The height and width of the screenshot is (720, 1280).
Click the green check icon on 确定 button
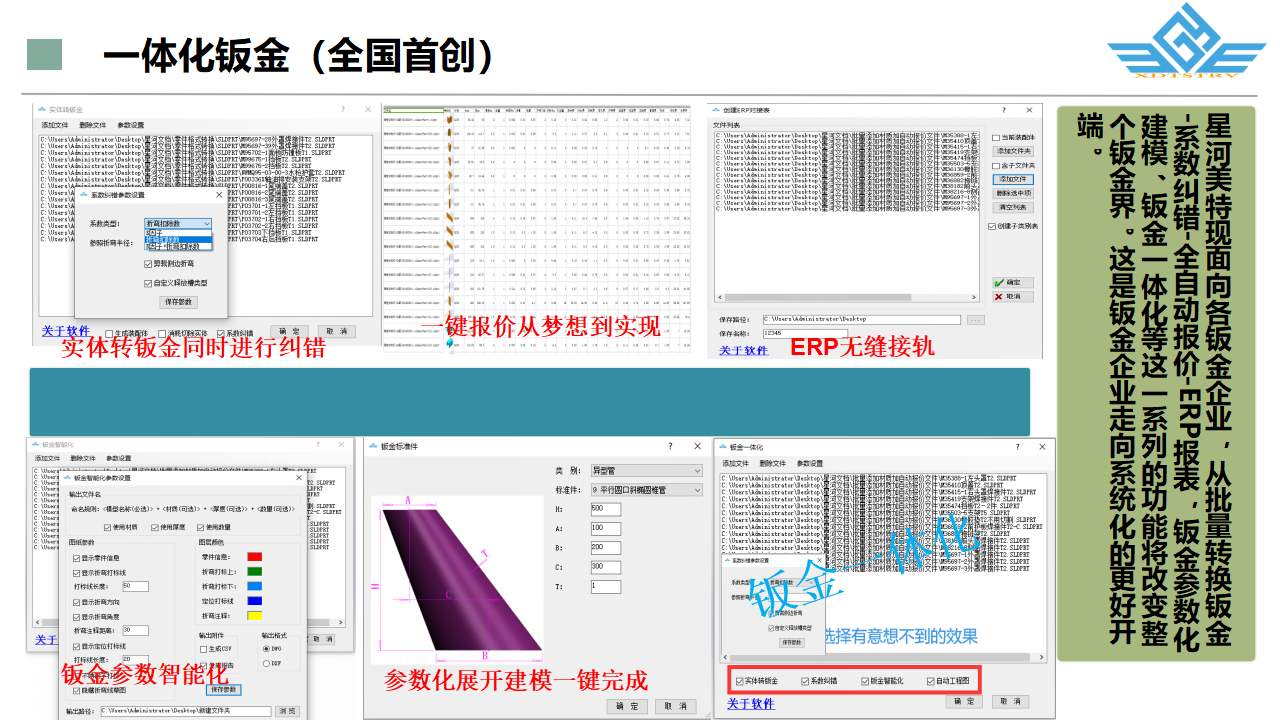coord(999,283)
